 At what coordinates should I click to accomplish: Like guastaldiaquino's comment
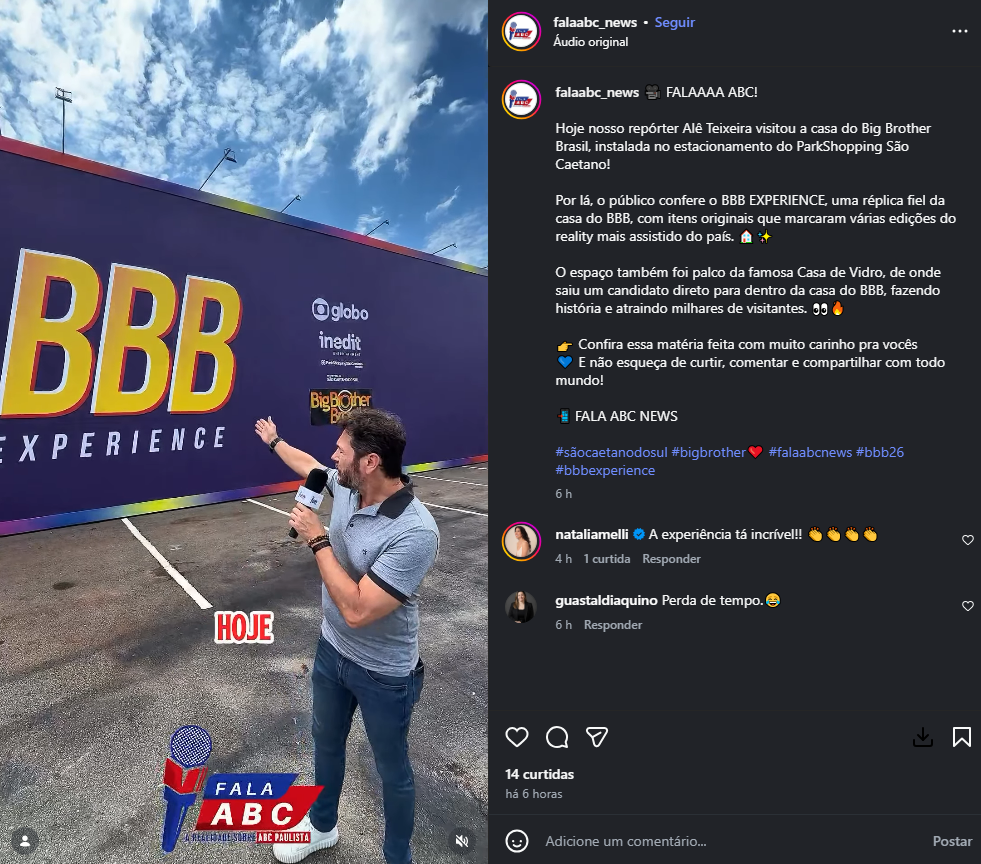tap(967, 606)
